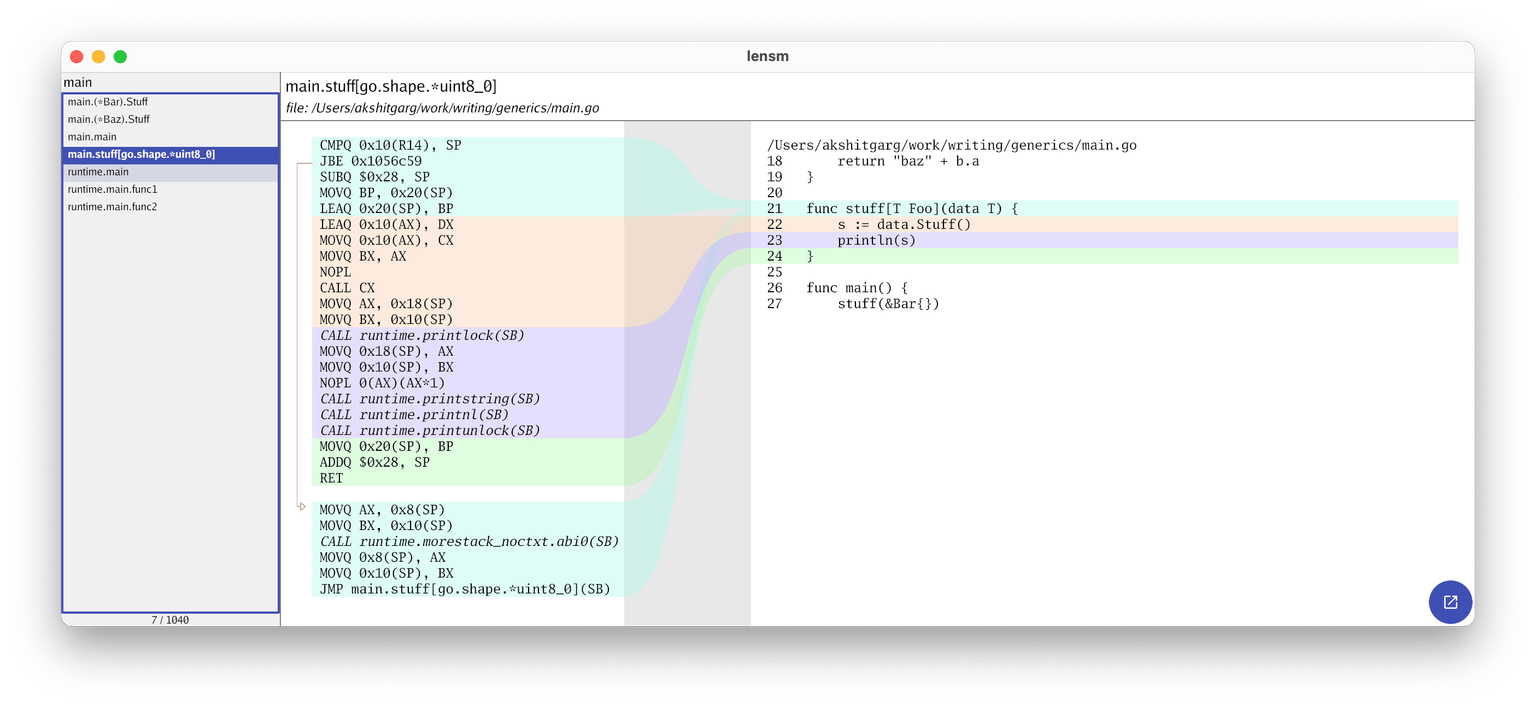
Task: Click the CALL runtime.printlock(SB) instruction
Action: [x=422, y=335]
